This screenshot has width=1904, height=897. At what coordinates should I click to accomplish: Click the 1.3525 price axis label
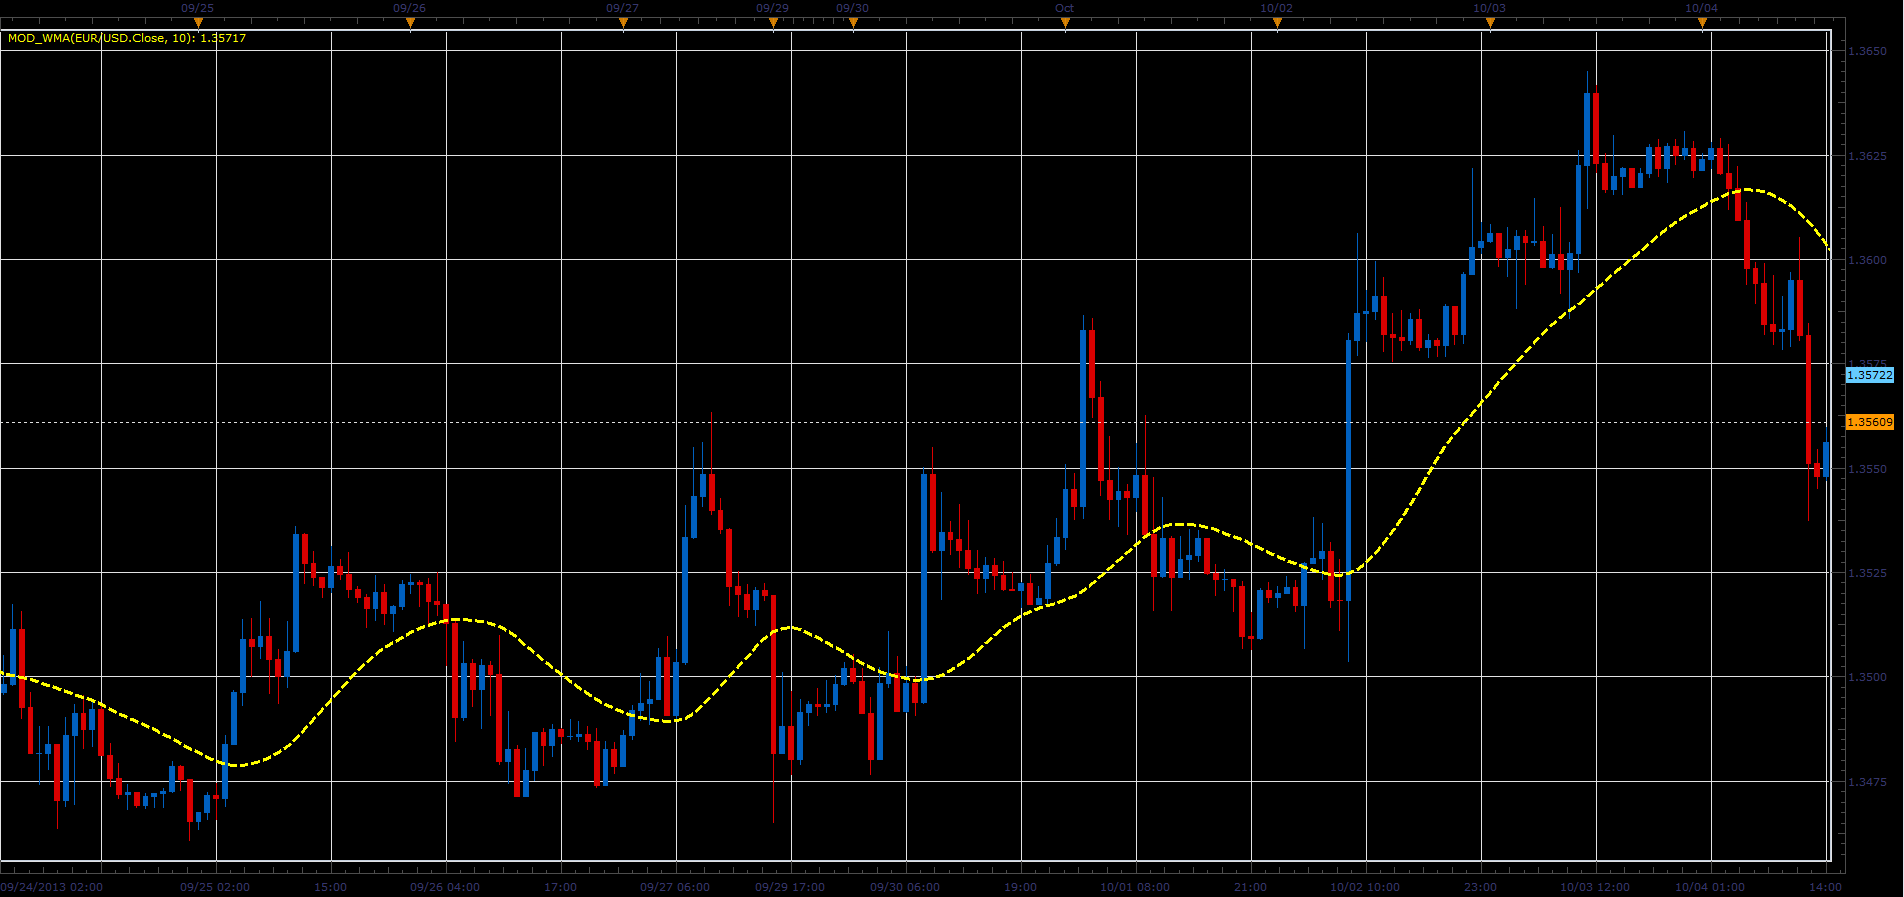tap(1868, 573)
